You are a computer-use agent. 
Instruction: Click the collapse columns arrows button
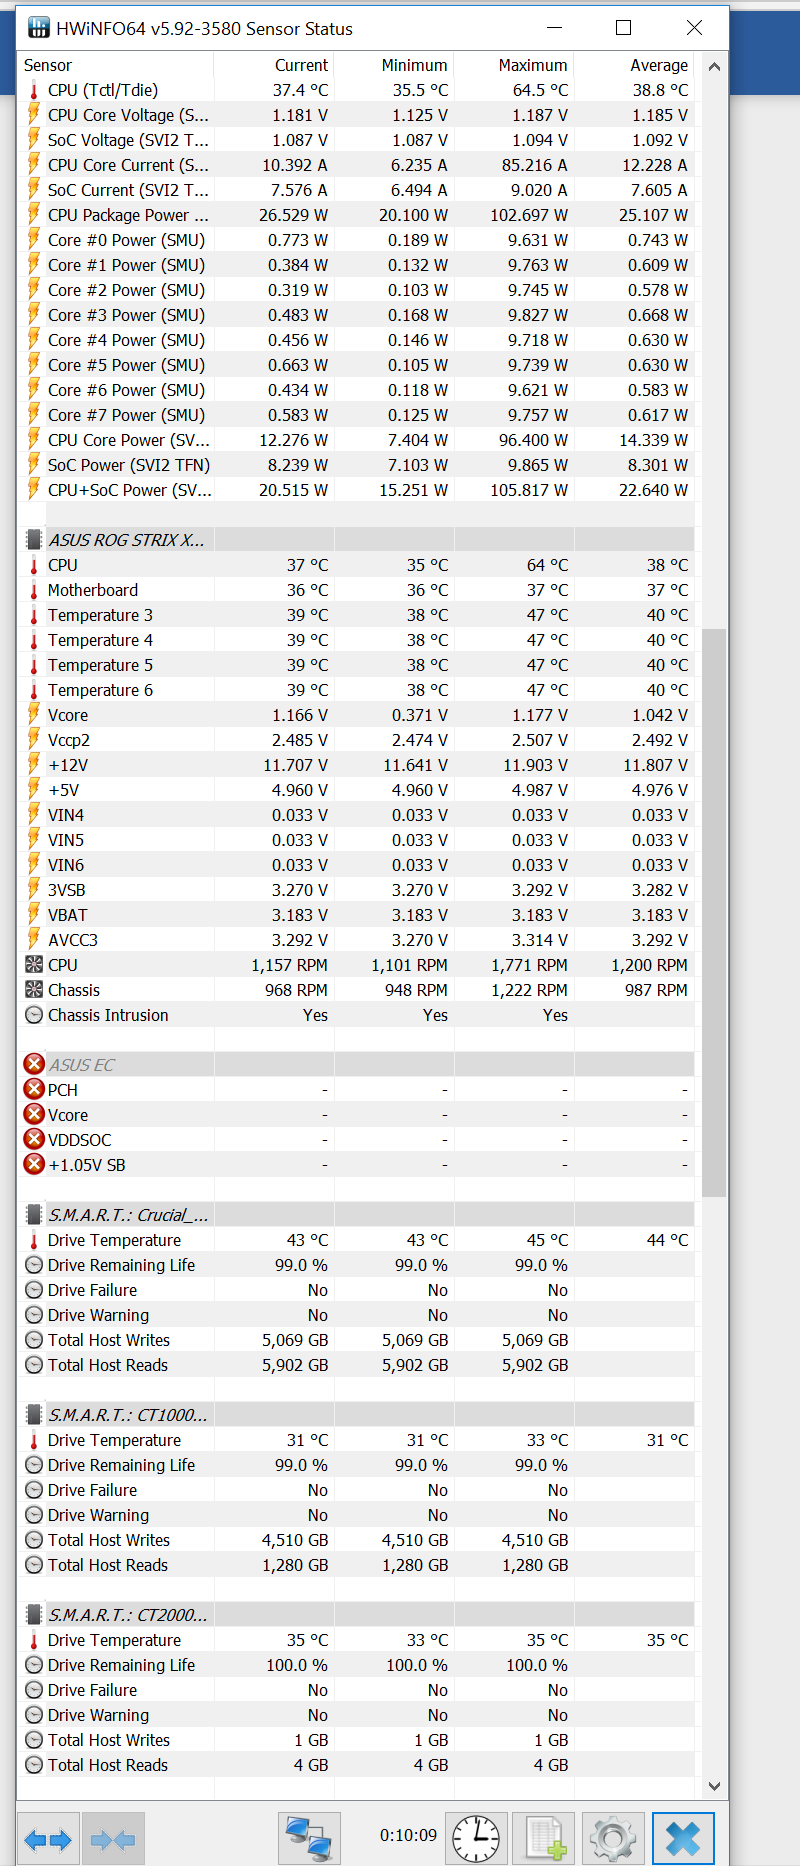pyautogui.click(x=113, y=1839)
